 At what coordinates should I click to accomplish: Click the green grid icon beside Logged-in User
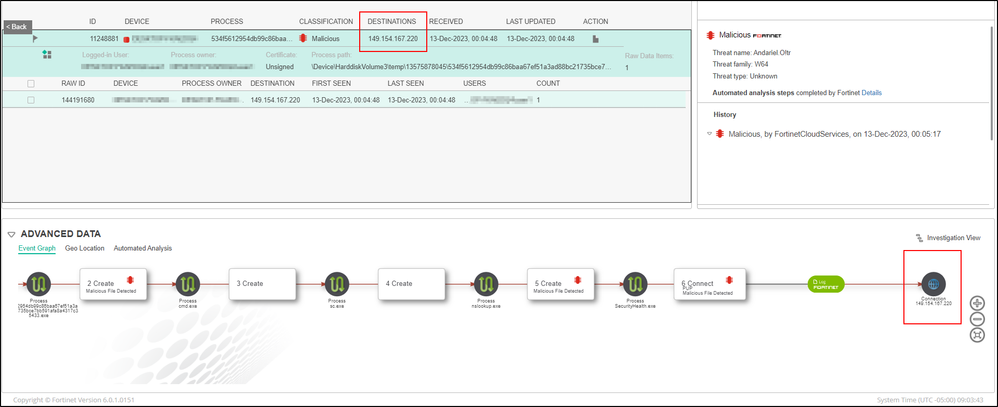point(47,55)
